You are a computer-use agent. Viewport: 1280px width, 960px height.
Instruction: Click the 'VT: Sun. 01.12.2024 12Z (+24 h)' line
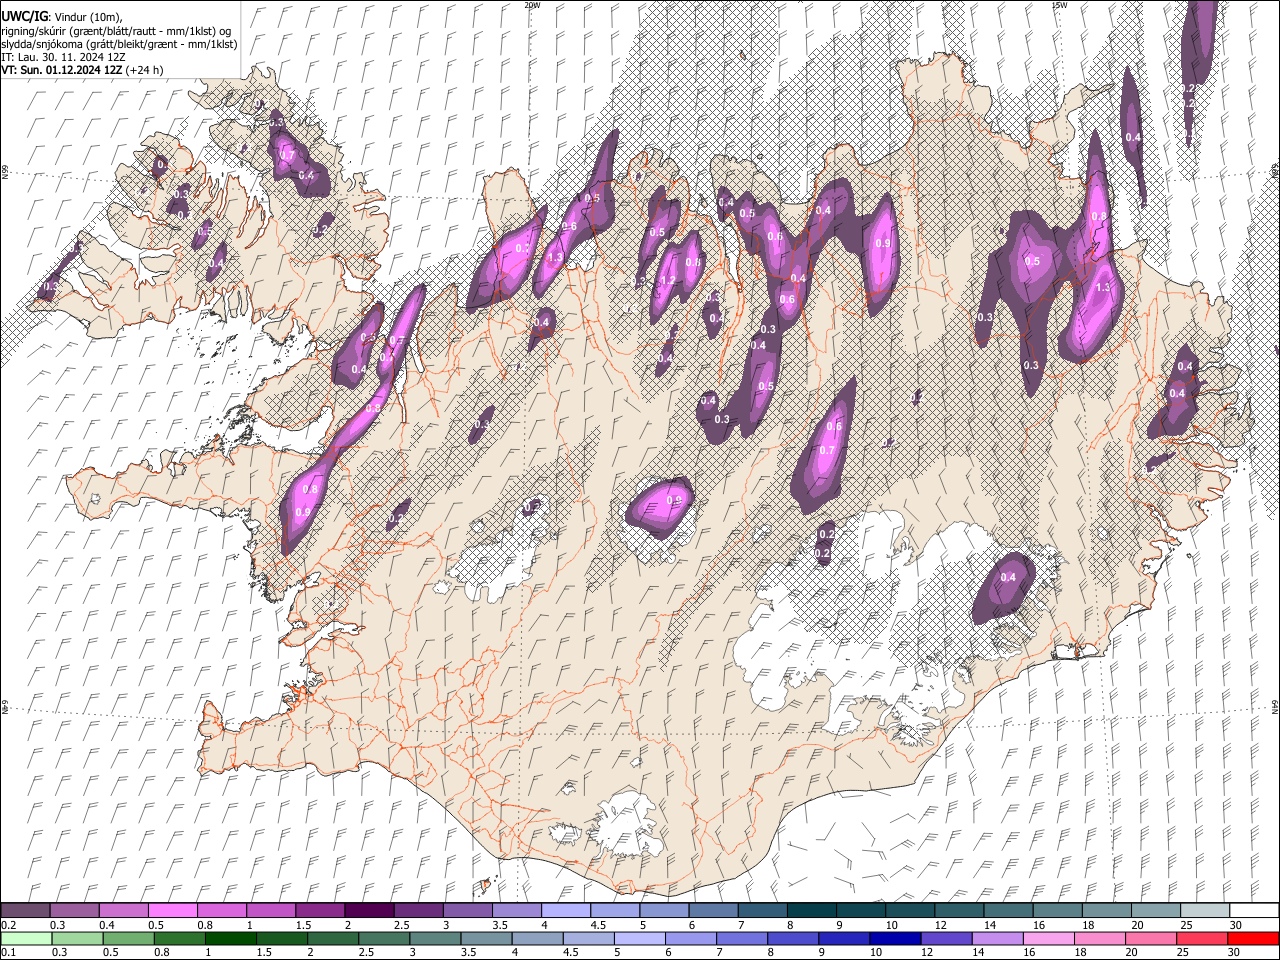82,70
